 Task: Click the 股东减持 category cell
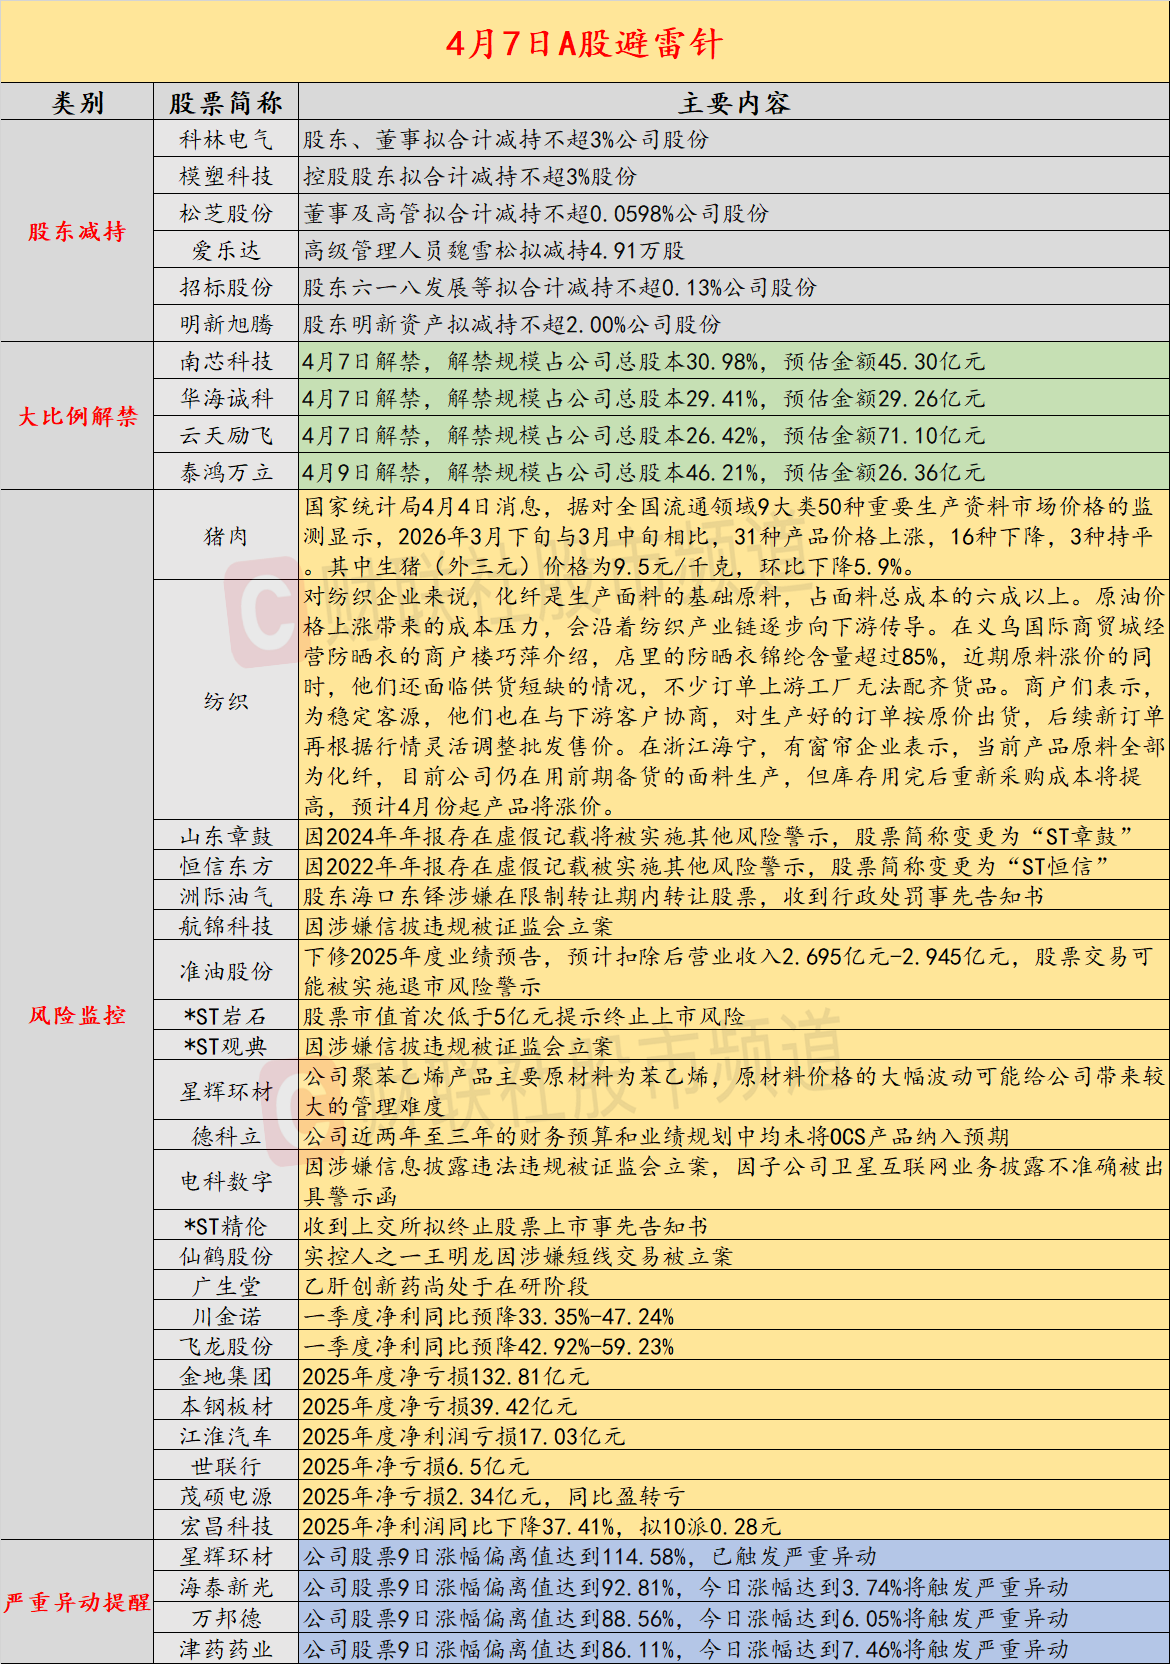click(77, 232)
